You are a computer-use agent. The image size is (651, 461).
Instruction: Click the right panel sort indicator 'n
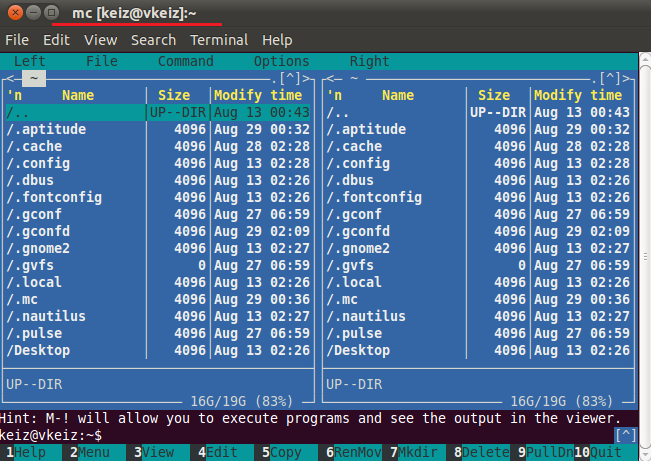click(334, 96)
